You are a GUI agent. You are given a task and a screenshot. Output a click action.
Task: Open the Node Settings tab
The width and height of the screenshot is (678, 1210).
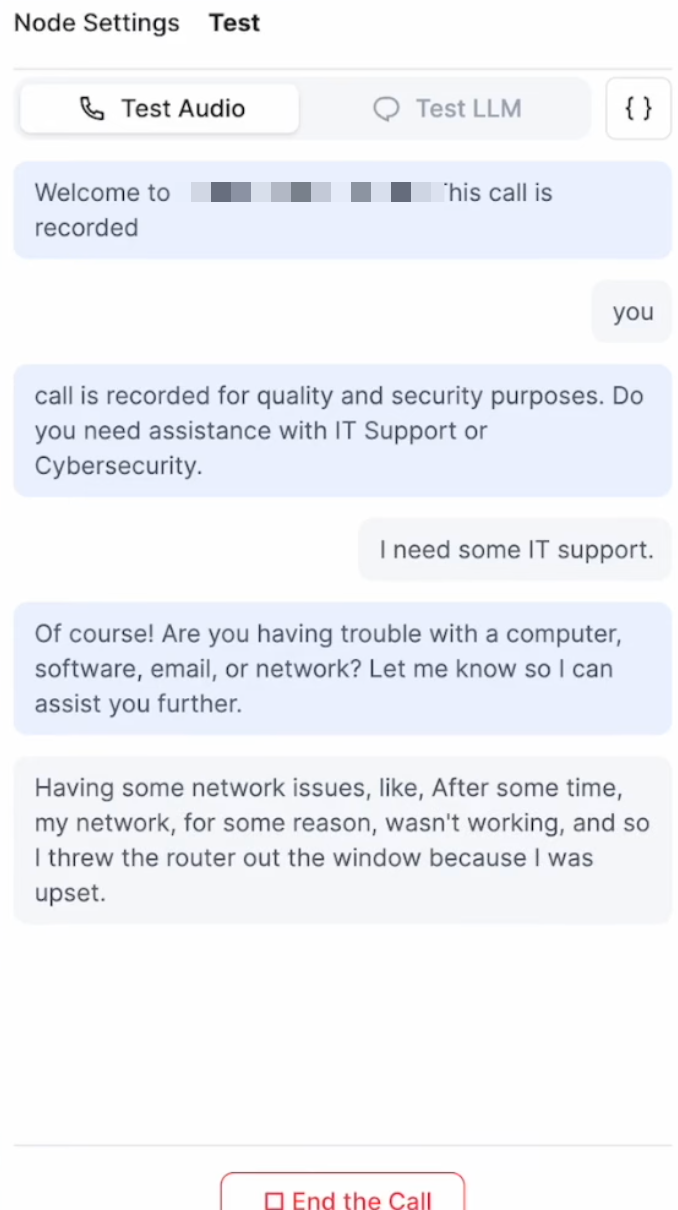pos(97,23)
